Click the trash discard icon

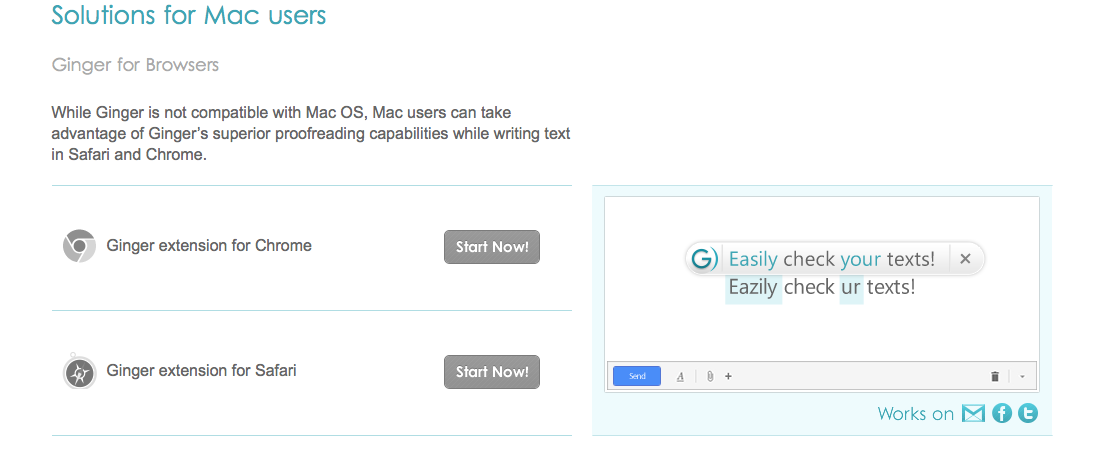pyautogui.click(x=995, y=377)
